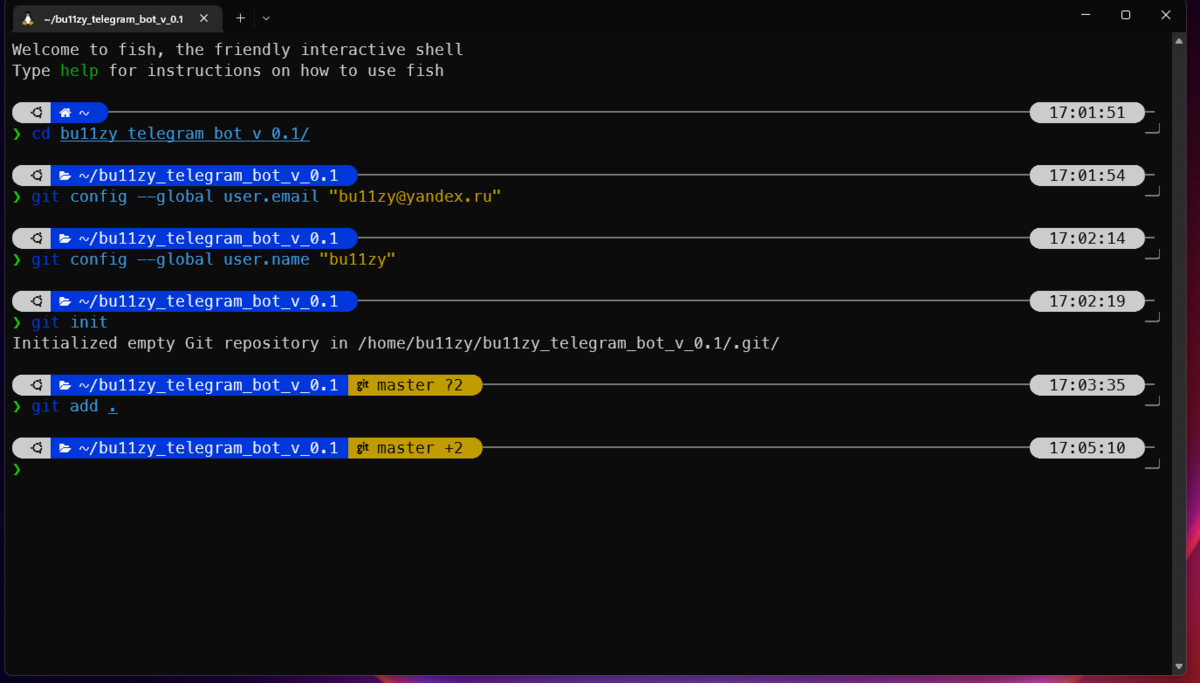Click the home icon in first prompt
This screenshot has width=1200, height=683.
(66, 113)
